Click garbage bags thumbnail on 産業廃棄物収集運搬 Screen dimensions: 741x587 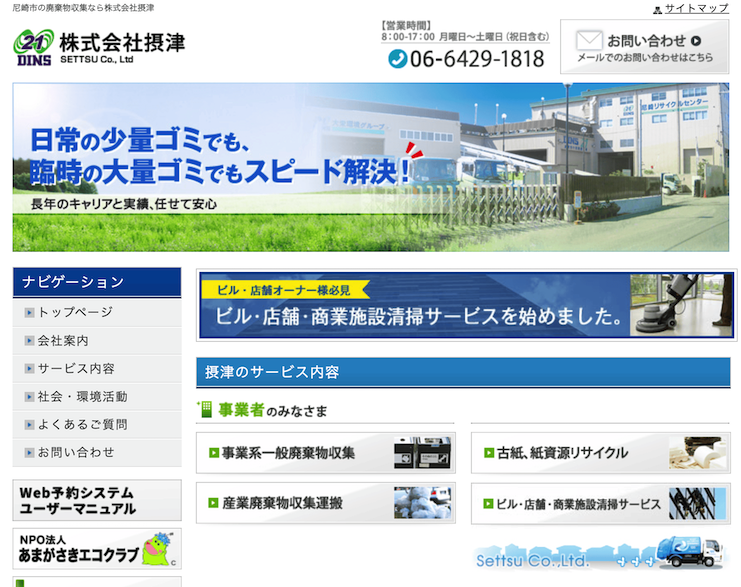pyautogui.click(x=422, y=503)
